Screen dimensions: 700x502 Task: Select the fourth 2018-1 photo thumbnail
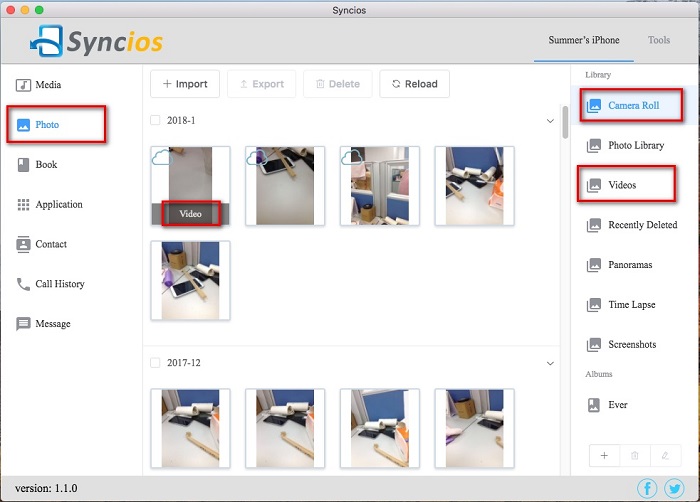point(475,186)
